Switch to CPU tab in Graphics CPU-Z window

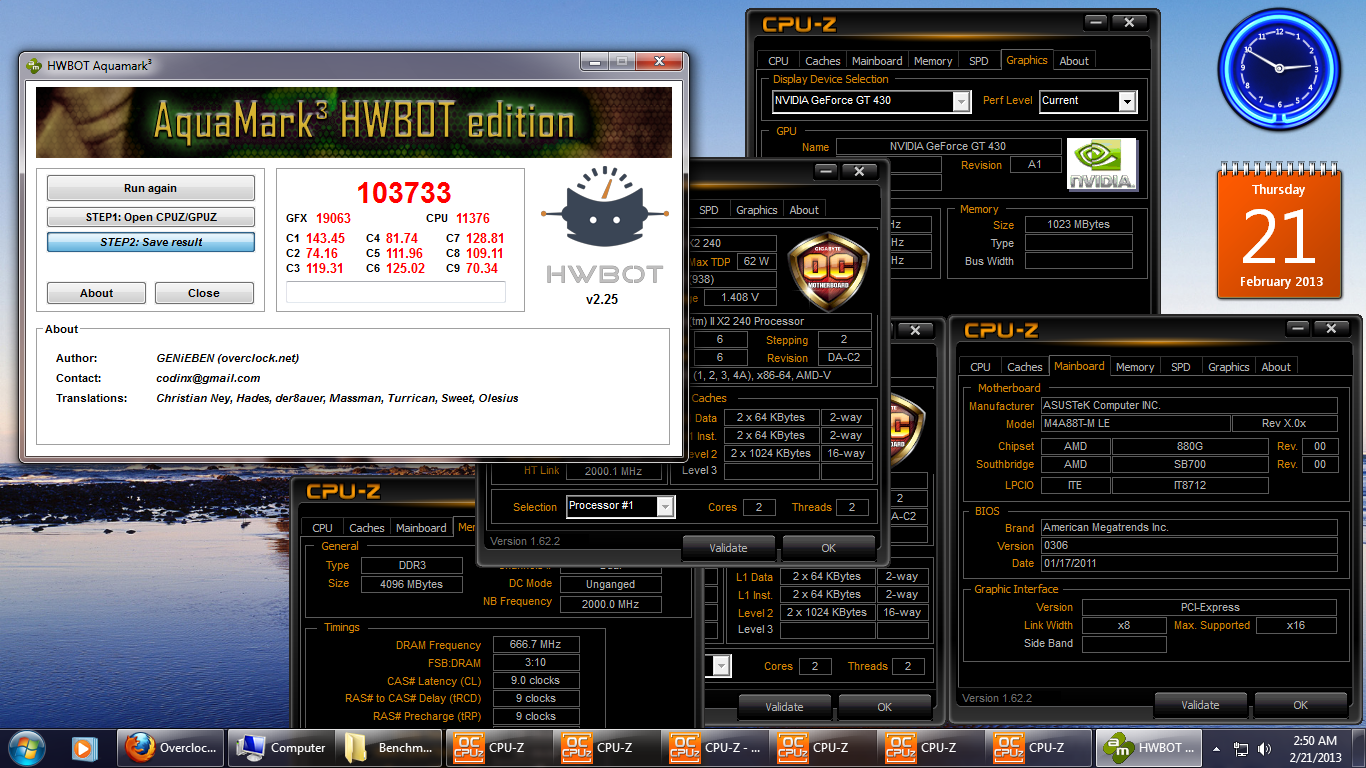coord(779,61)
